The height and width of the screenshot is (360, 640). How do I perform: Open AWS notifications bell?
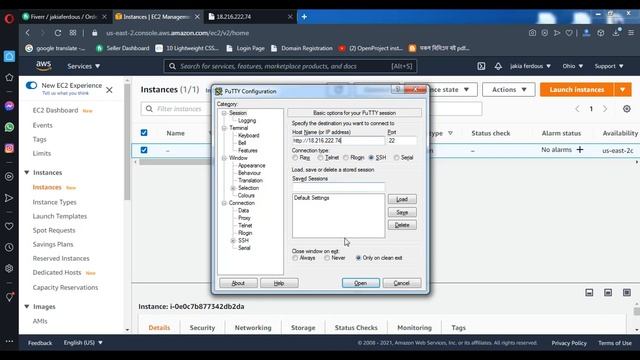(498, 66)
